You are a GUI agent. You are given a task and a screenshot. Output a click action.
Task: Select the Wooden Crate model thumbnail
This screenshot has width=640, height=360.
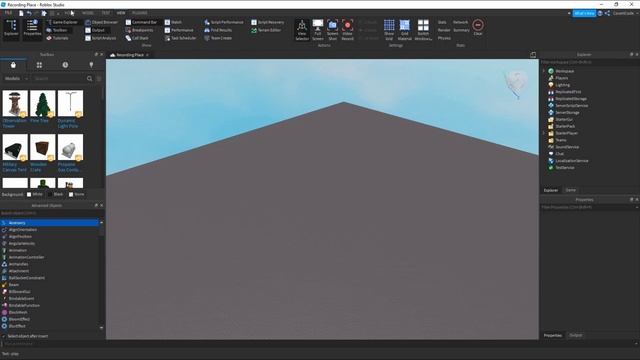pyautogui.click(x=42, y=147)
